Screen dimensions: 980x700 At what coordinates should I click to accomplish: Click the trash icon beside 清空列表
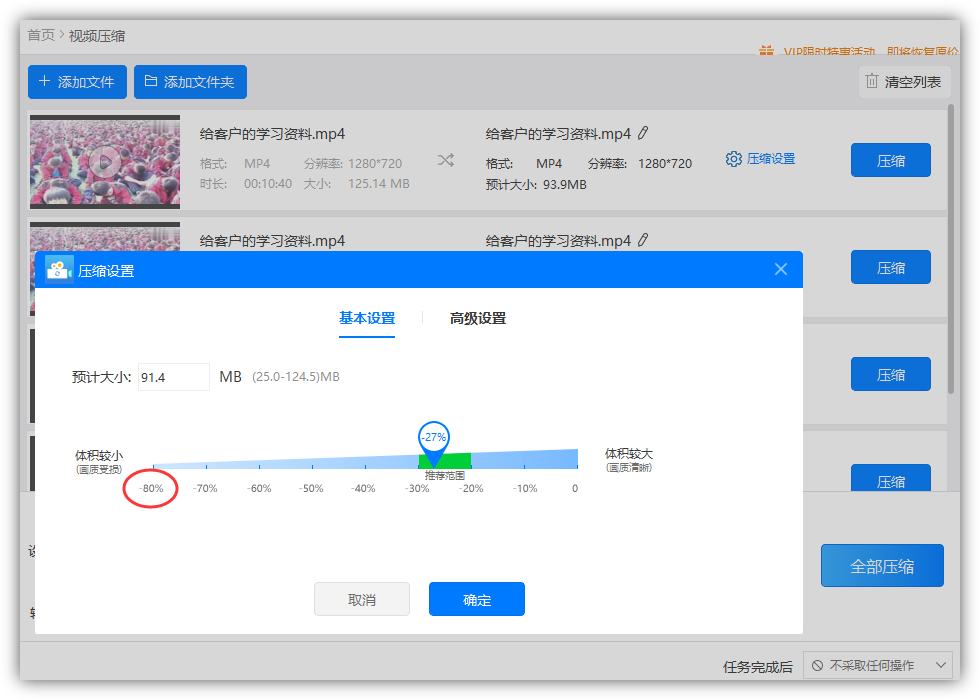pos(871,83)
